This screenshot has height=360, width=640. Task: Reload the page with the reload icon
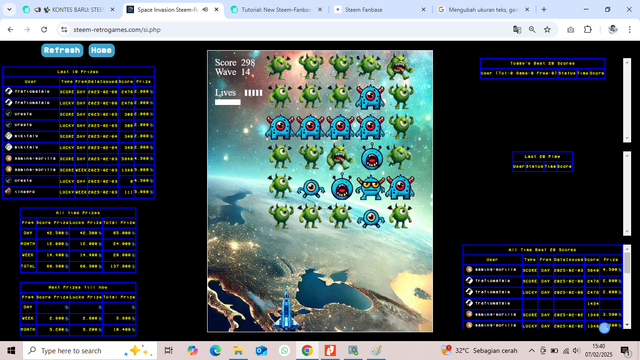coord(44,29)
